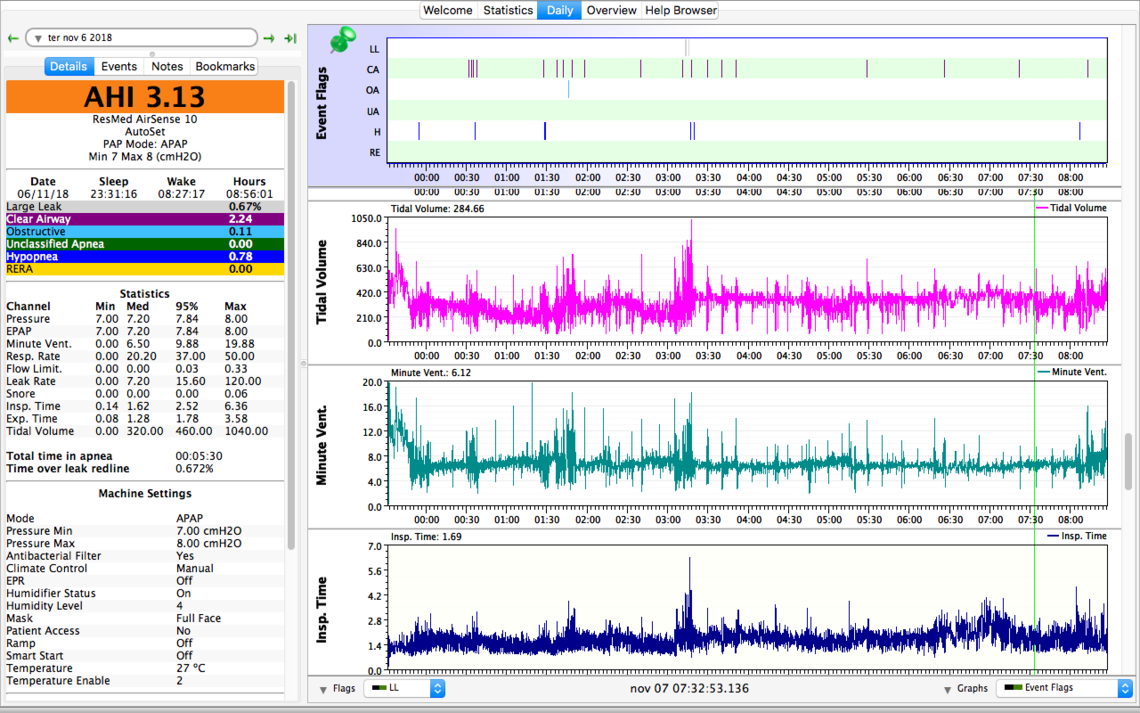Go to previous day with left arrow
The height and width of the screenshot is (713, 1140).
13,38
